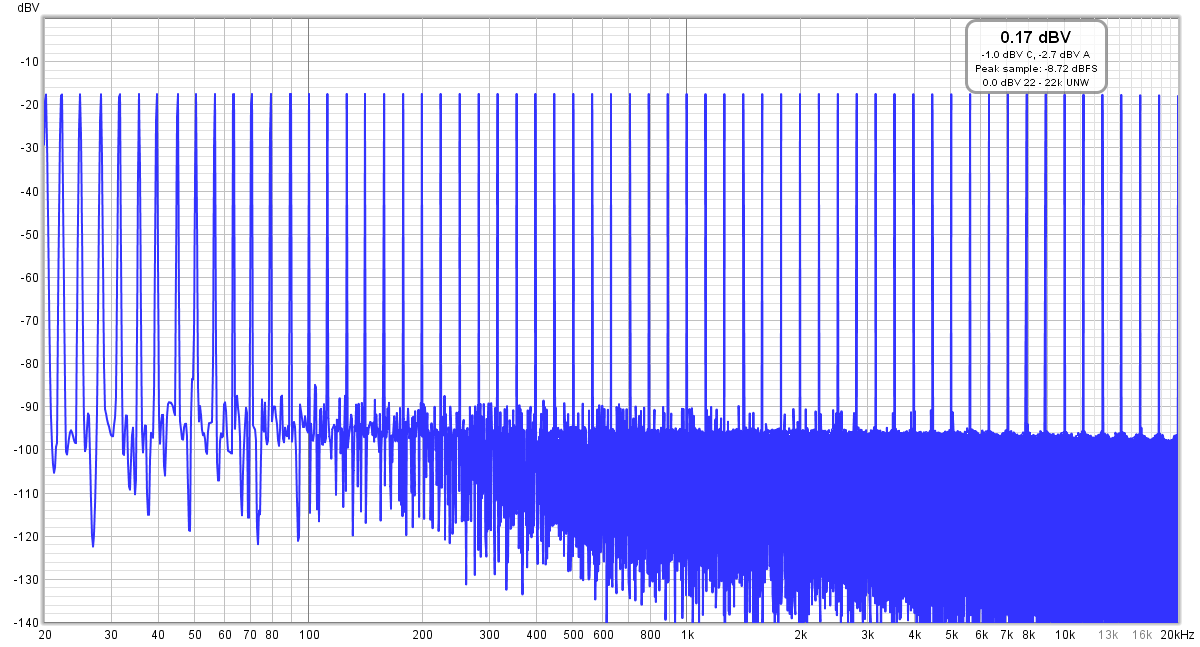Screen dimensions: 1200x647
Task: Click the 800 label on frequency axis
Action: [x=650, y=635]
